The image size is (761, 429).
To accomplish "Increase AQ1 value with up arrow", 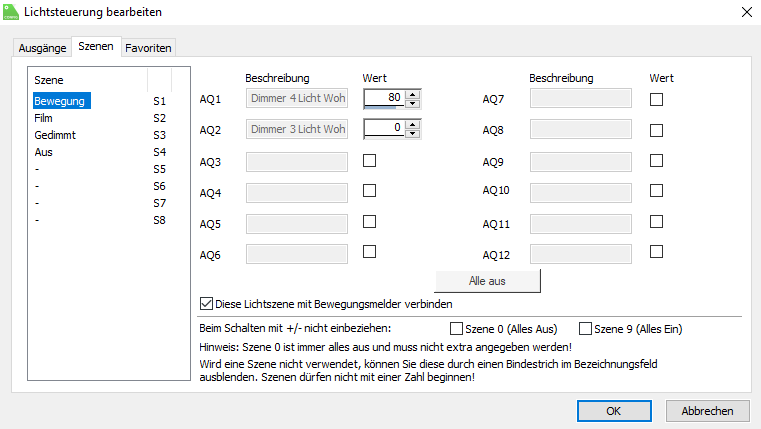I will click(413, 94).
